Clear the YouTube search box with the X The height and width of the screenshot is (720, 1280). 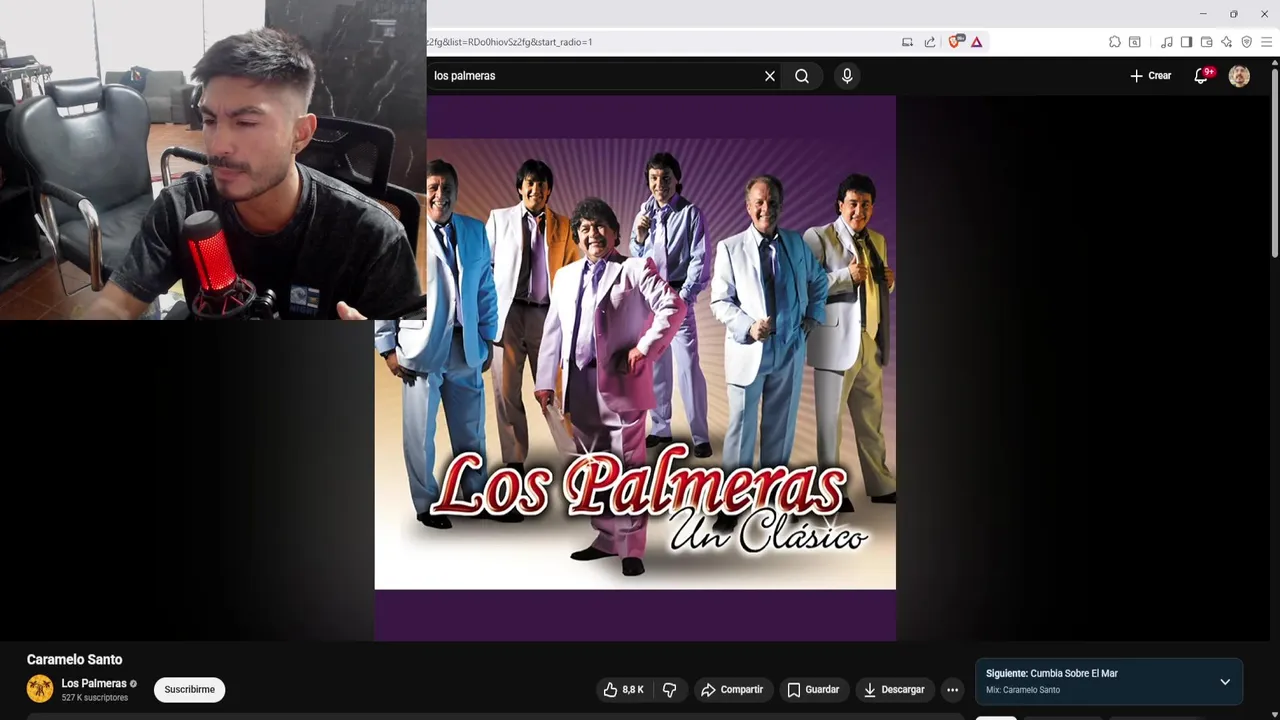coord(770,76)
